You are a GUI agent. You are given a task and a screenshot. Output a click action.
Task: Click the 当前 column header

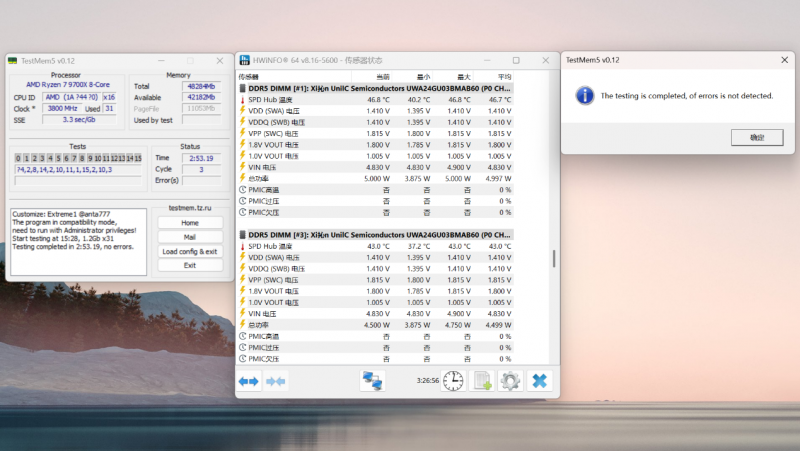coord(383,76)
